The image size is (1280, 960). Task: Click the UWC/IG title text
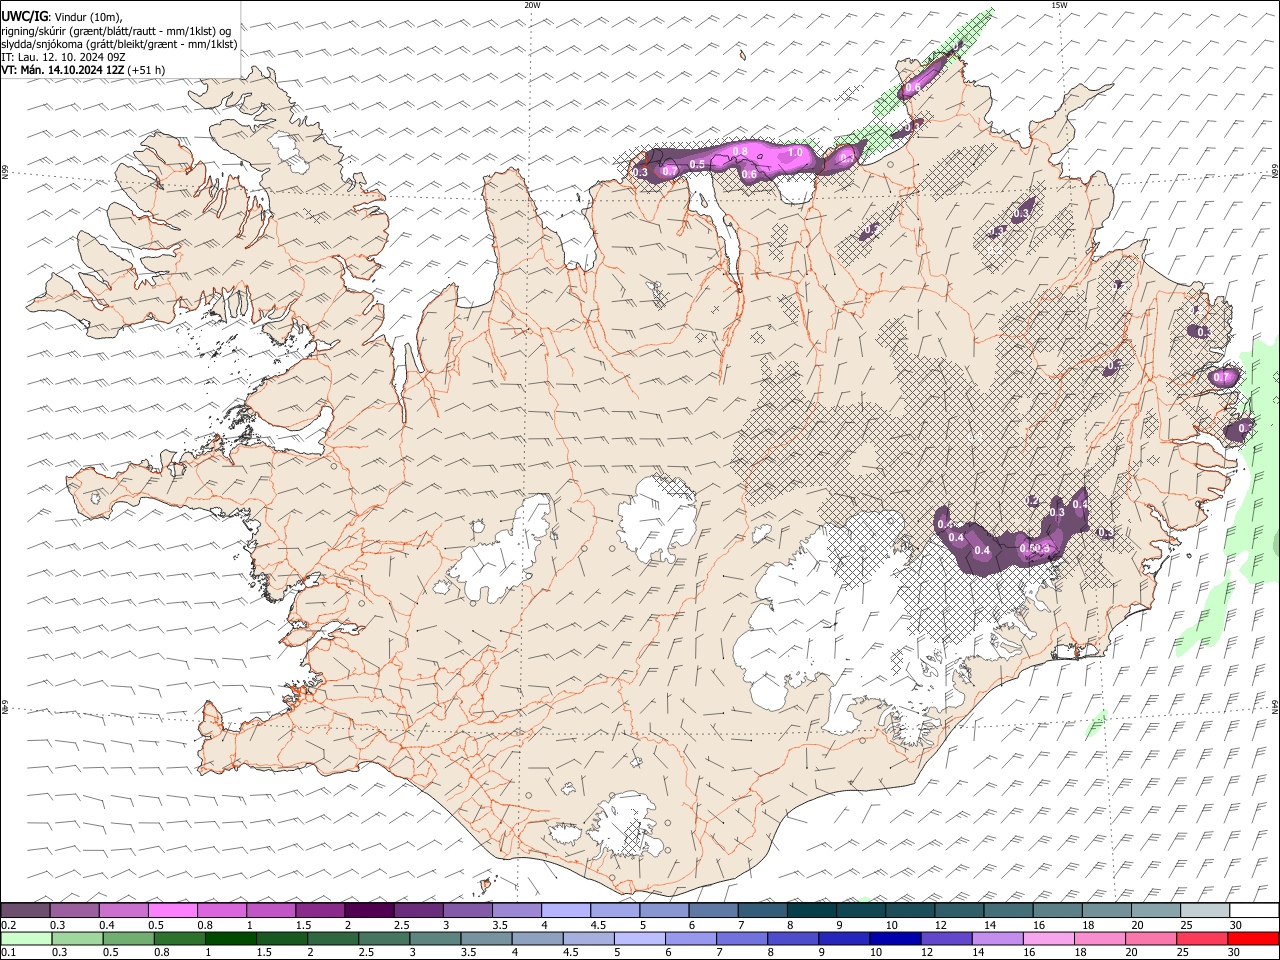click(x=24, y=17)
